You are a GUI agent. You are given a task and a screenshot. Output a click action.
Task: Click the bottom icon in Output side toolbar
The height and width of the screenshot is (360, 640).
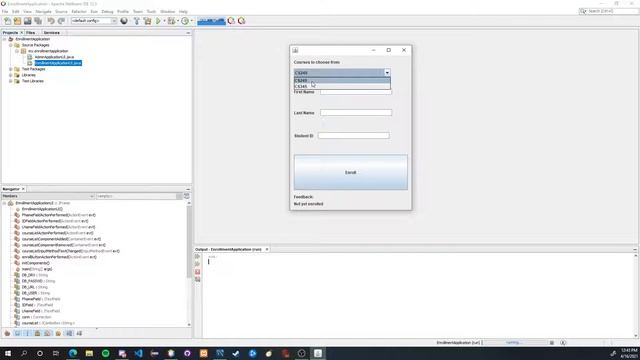198,280
